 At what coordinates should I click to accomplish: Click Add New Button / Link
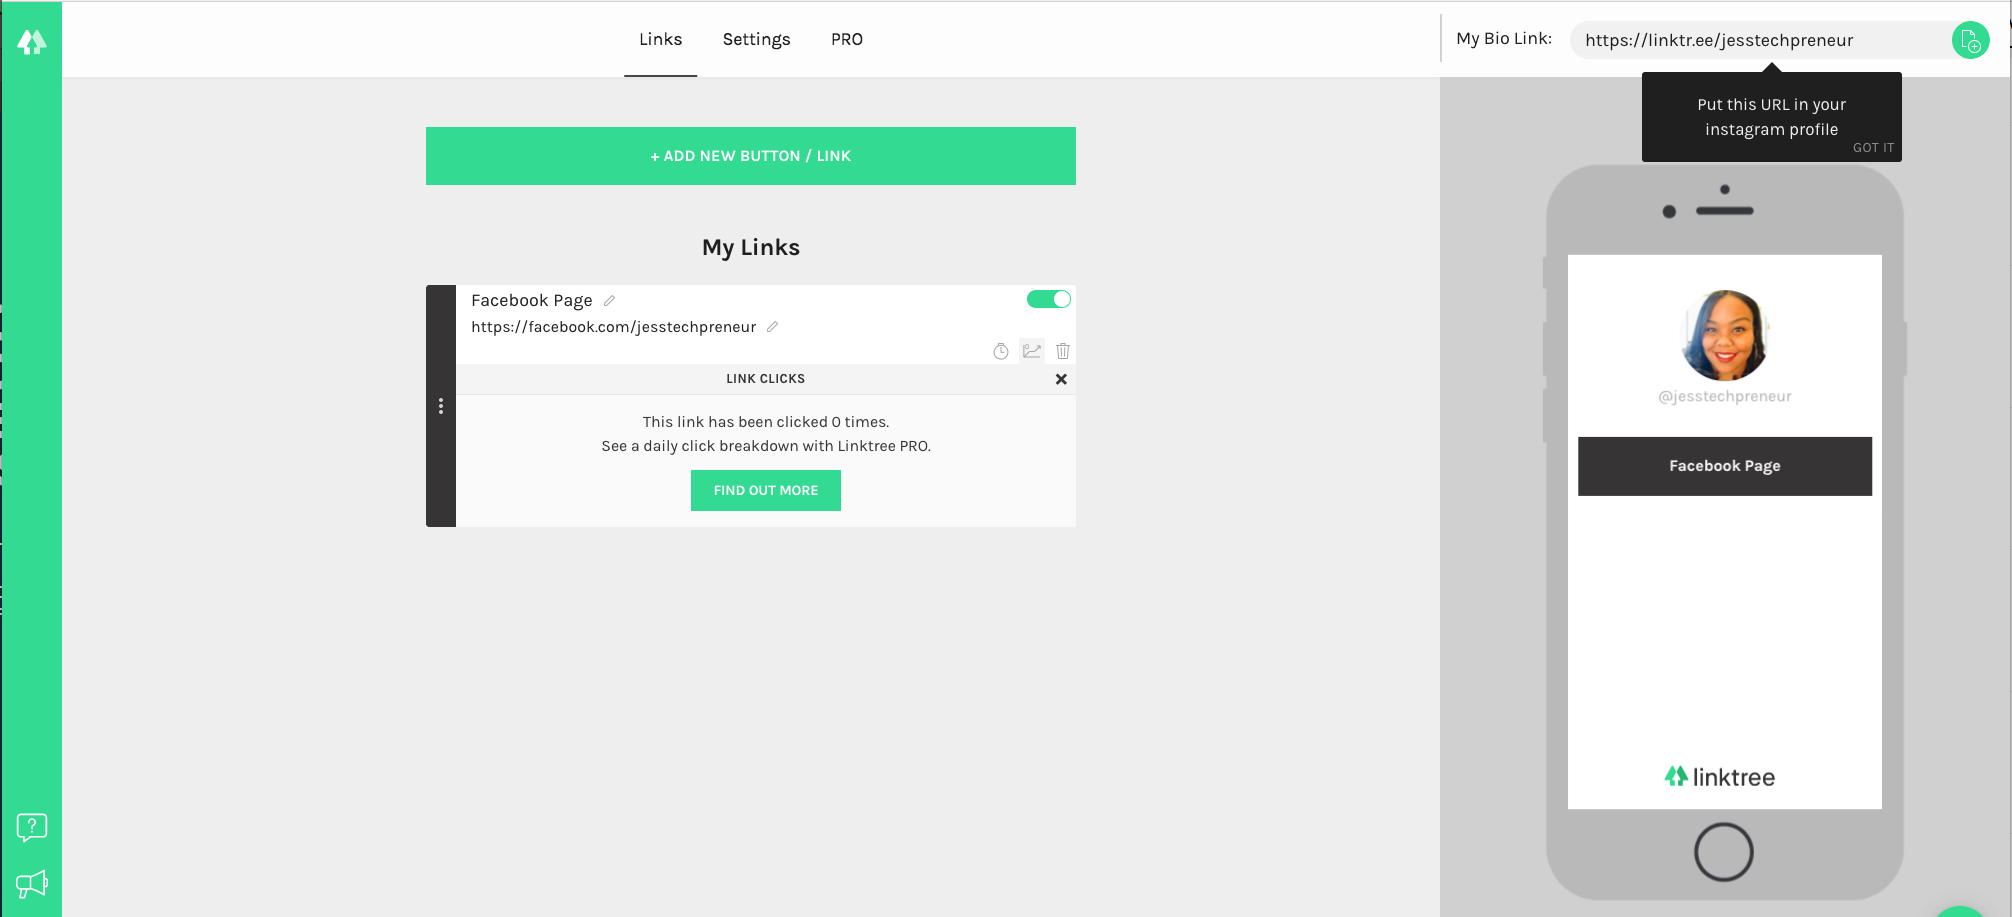(x=751, y=156)
